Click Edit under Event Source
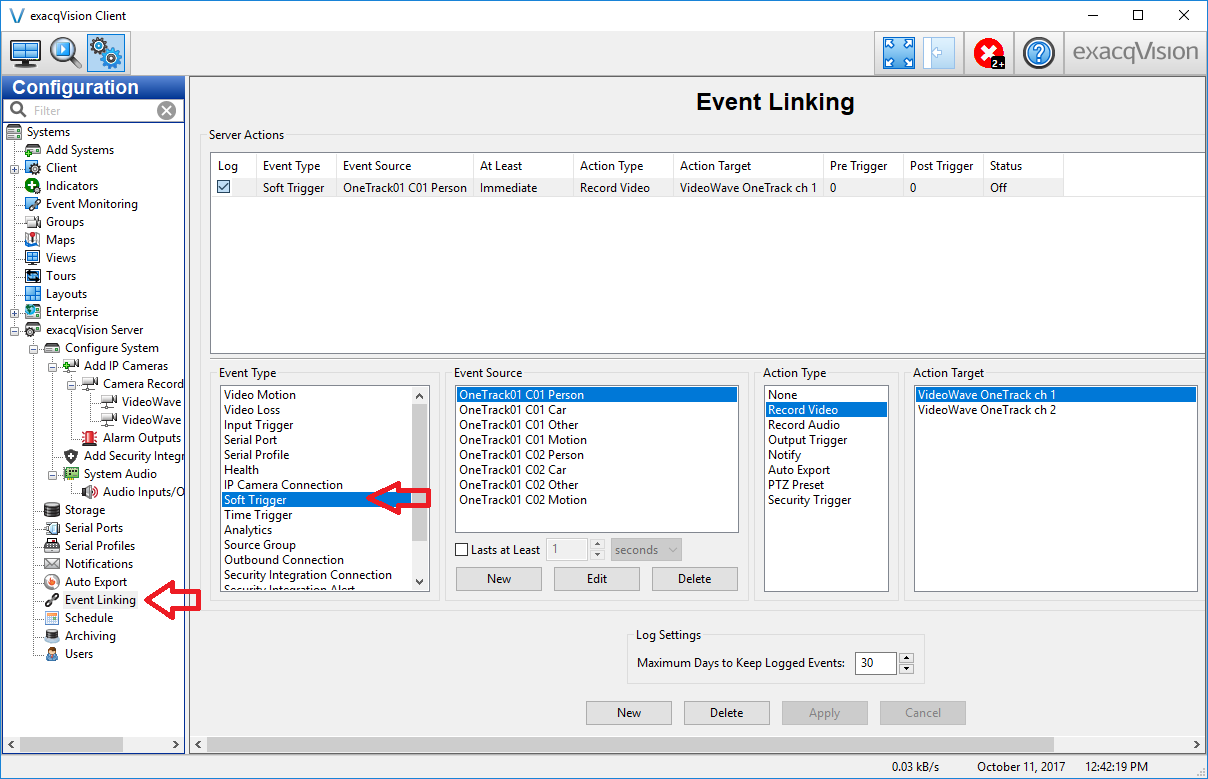The height and width of the screenshot is (779, 1208). 597,579
